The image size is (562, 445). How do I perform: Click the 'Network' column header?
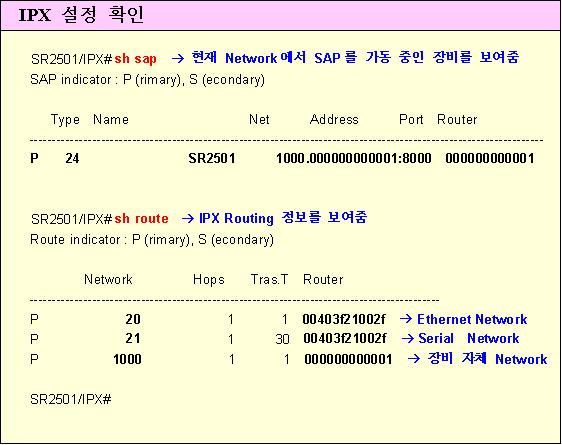click(x=108, y=279)
